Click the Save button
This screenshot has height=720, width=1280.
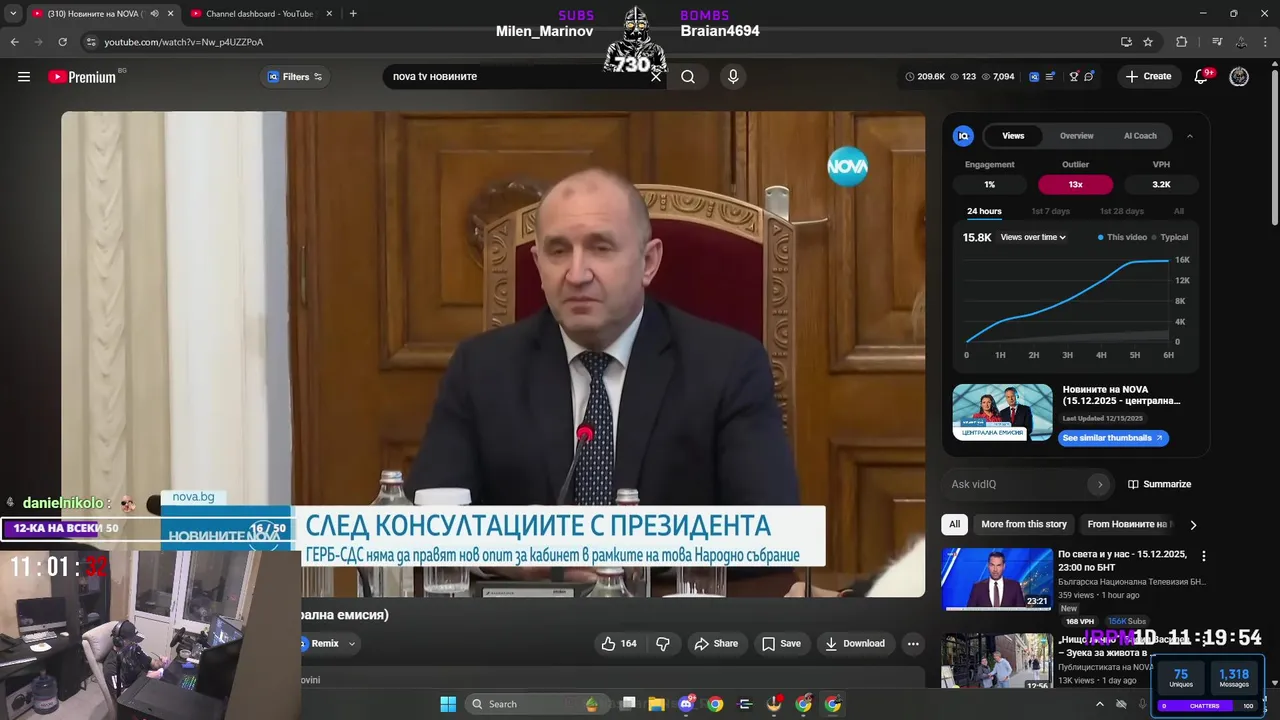click(781, 644)
